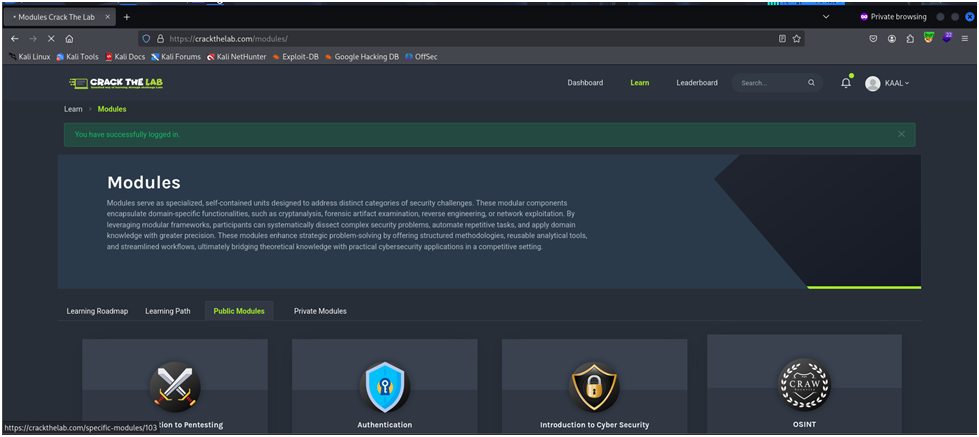Open the browser extensions puzzle icon
The image size is (979, 437).
coord(910,39)
